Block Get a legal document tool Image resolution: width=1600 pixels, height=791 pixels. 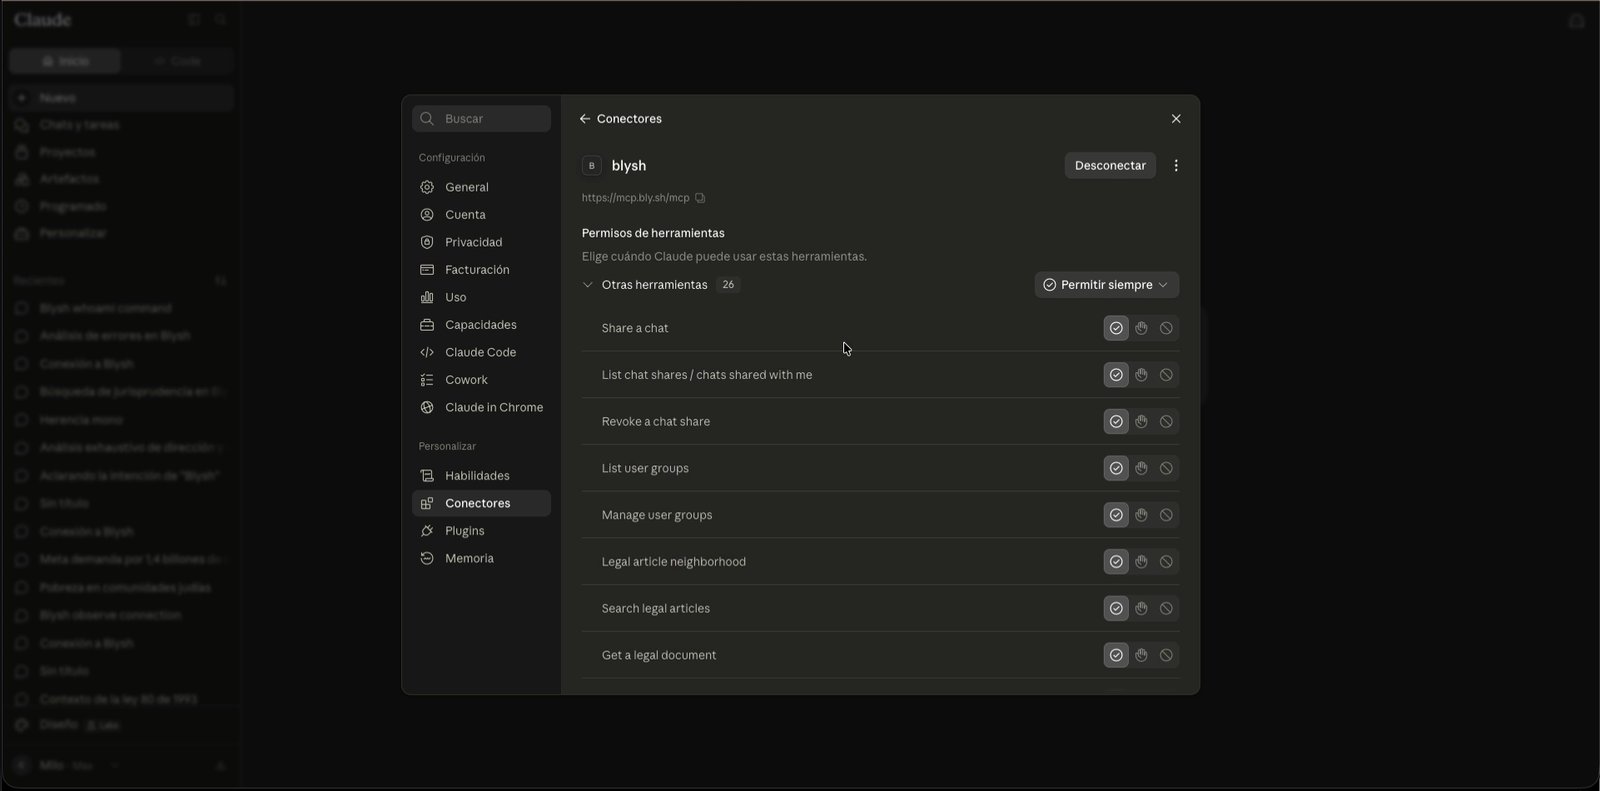1166,655
